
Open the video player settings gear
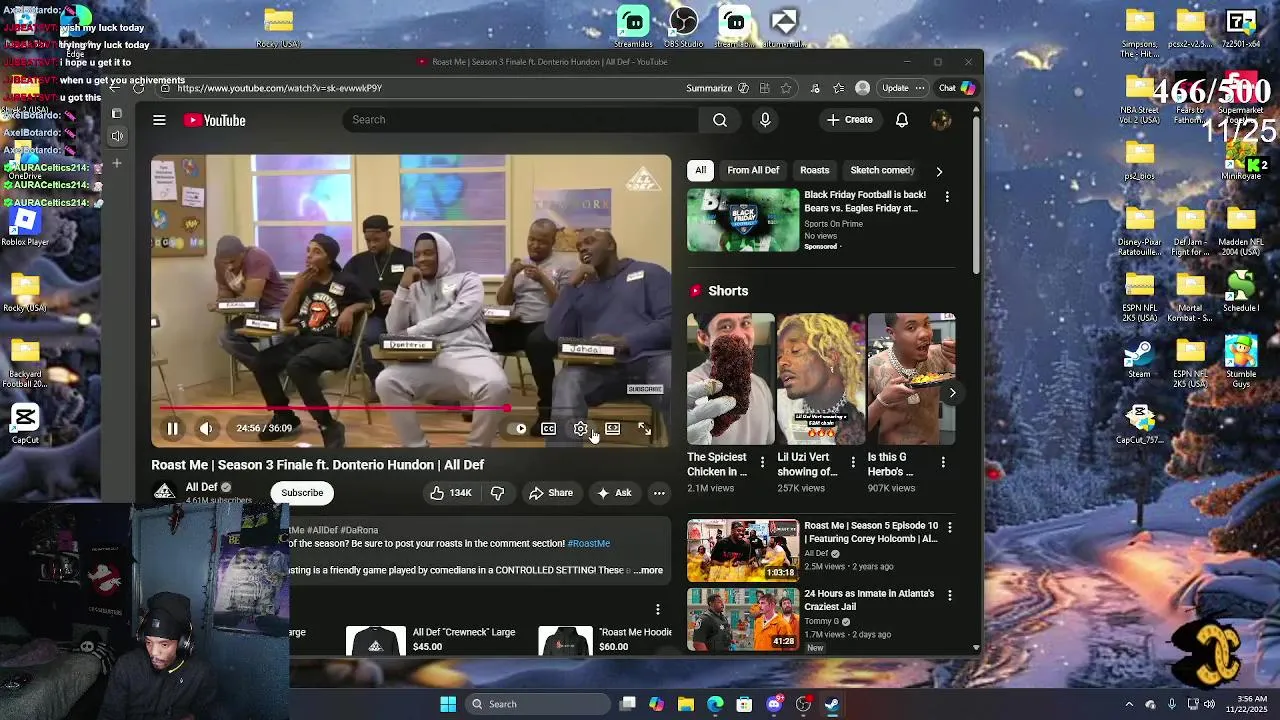pyautogui.click(x=580, y=429)
